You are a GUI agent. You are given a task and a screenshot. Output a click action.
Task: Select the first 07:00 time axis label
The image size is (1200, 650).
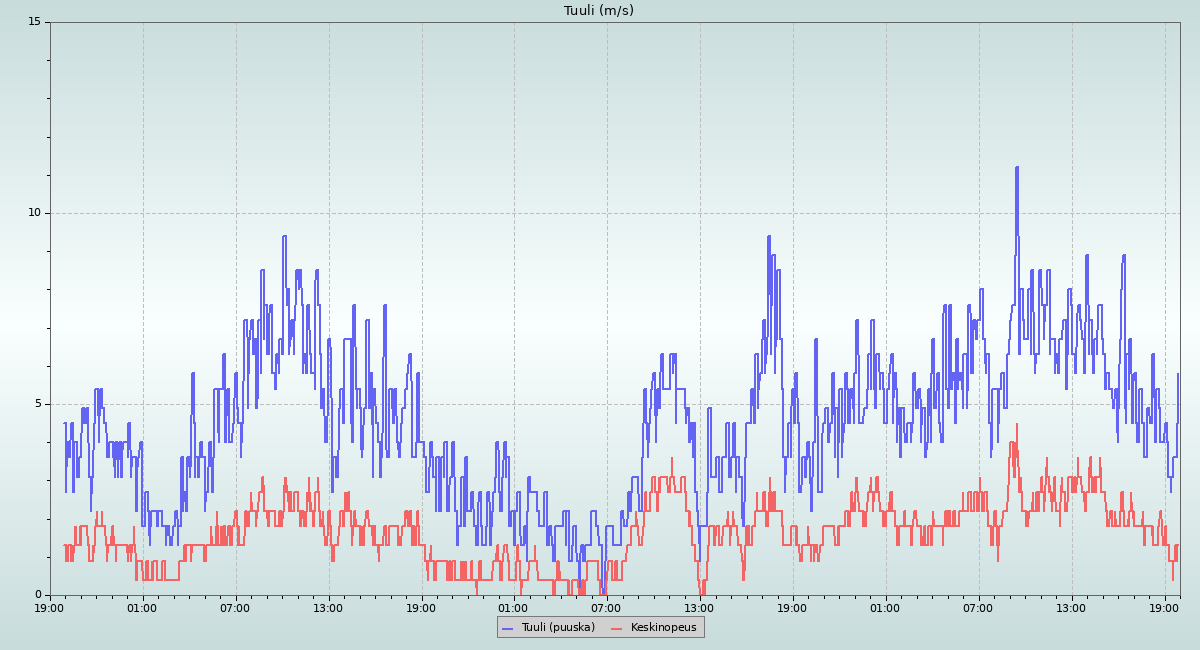coord(235,608)
